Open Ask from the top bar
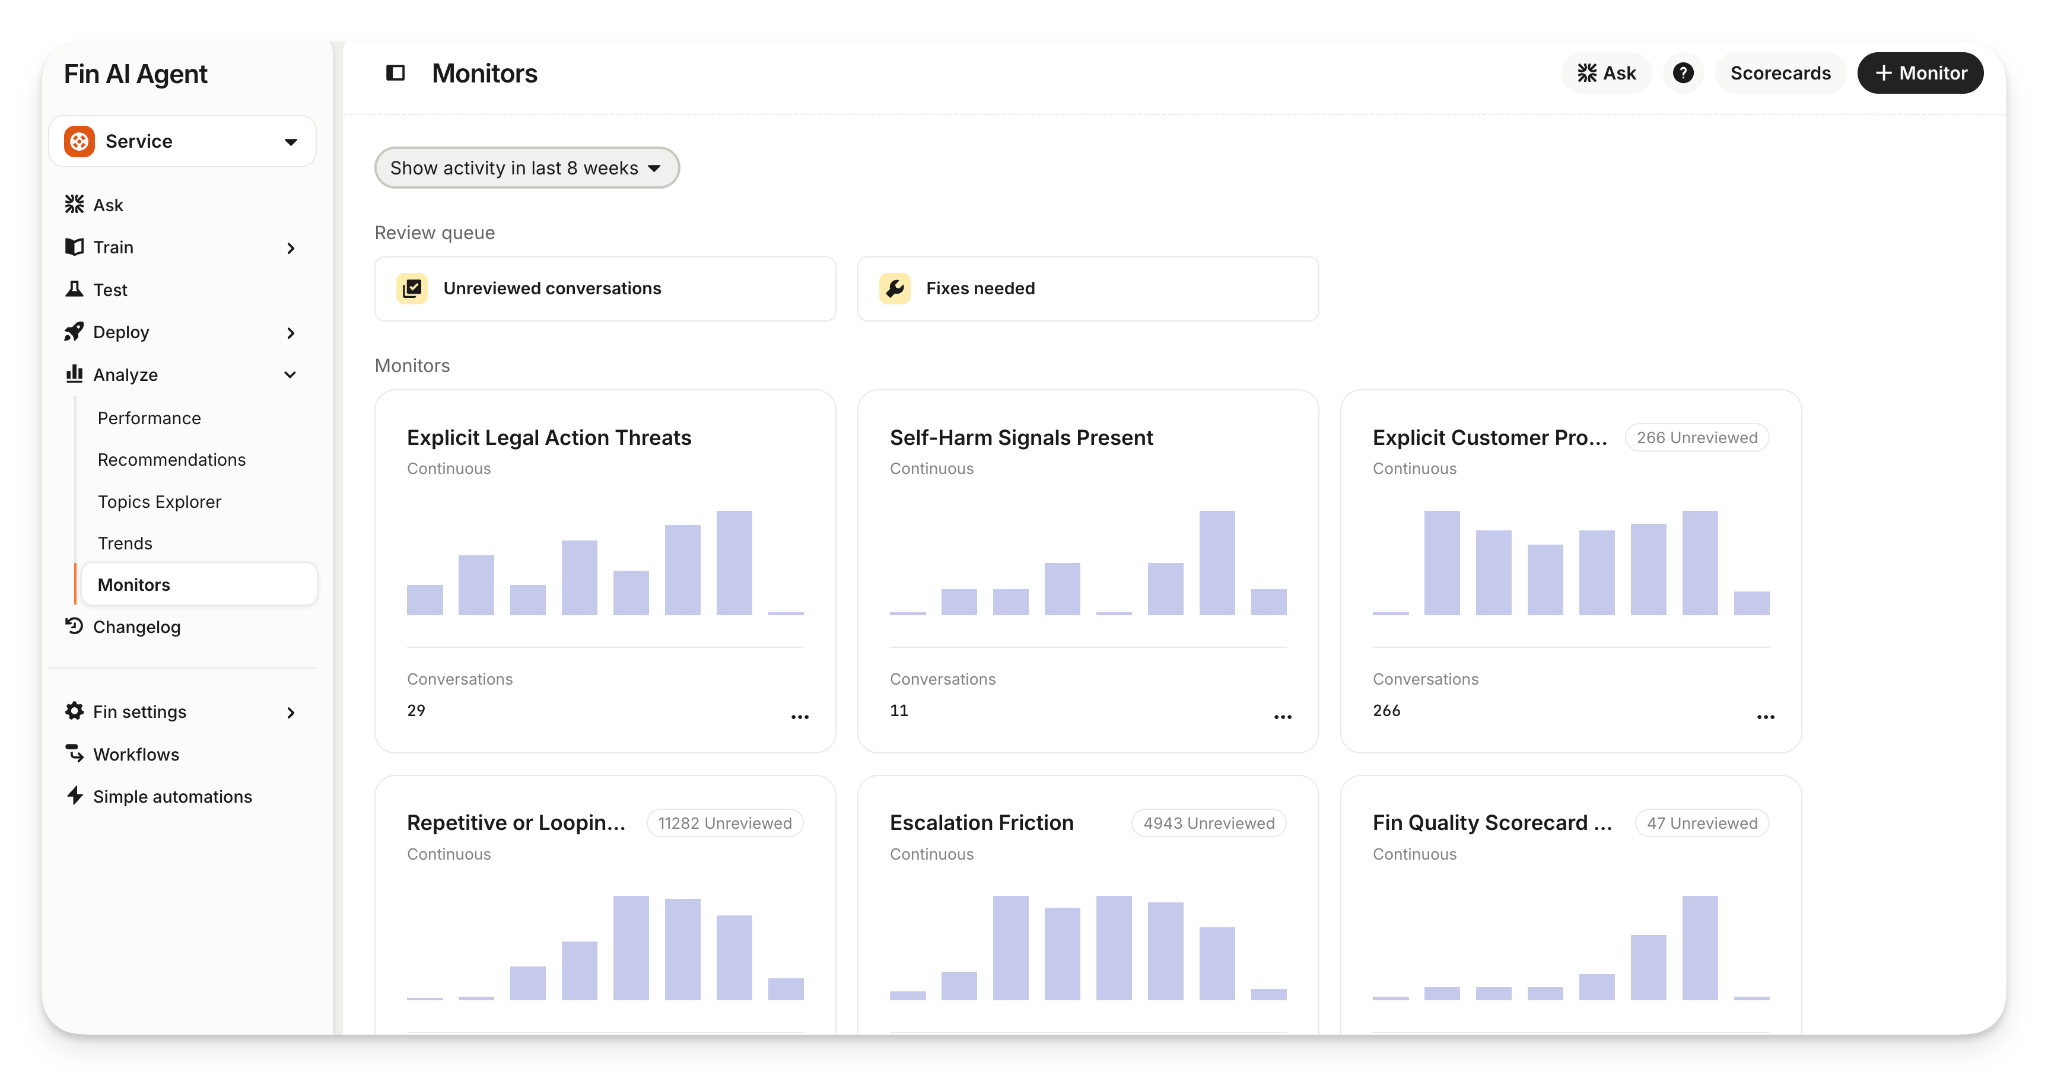This screenshot has width=2048, height=1076. click(1606, 73)
